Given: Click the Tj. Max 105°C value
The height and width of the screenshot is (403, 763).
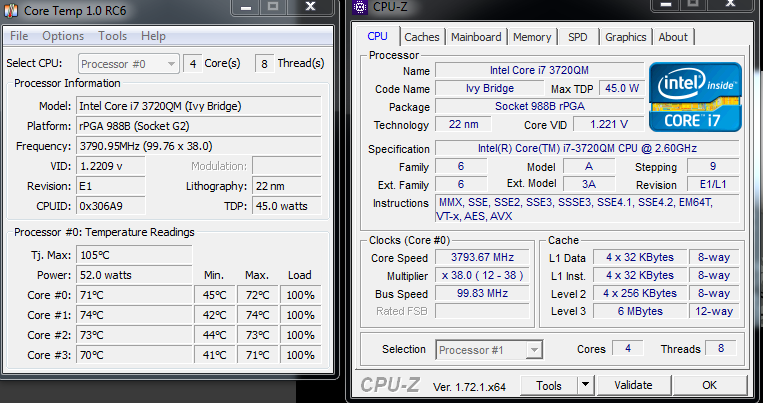Looking at the screenshot, I should [x=134, y=255].
